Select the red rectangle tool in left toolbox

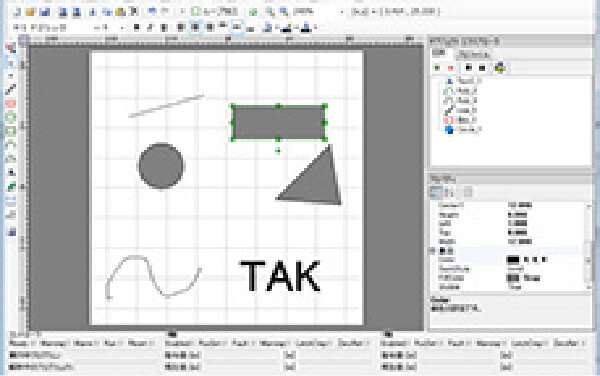[11, 103]
